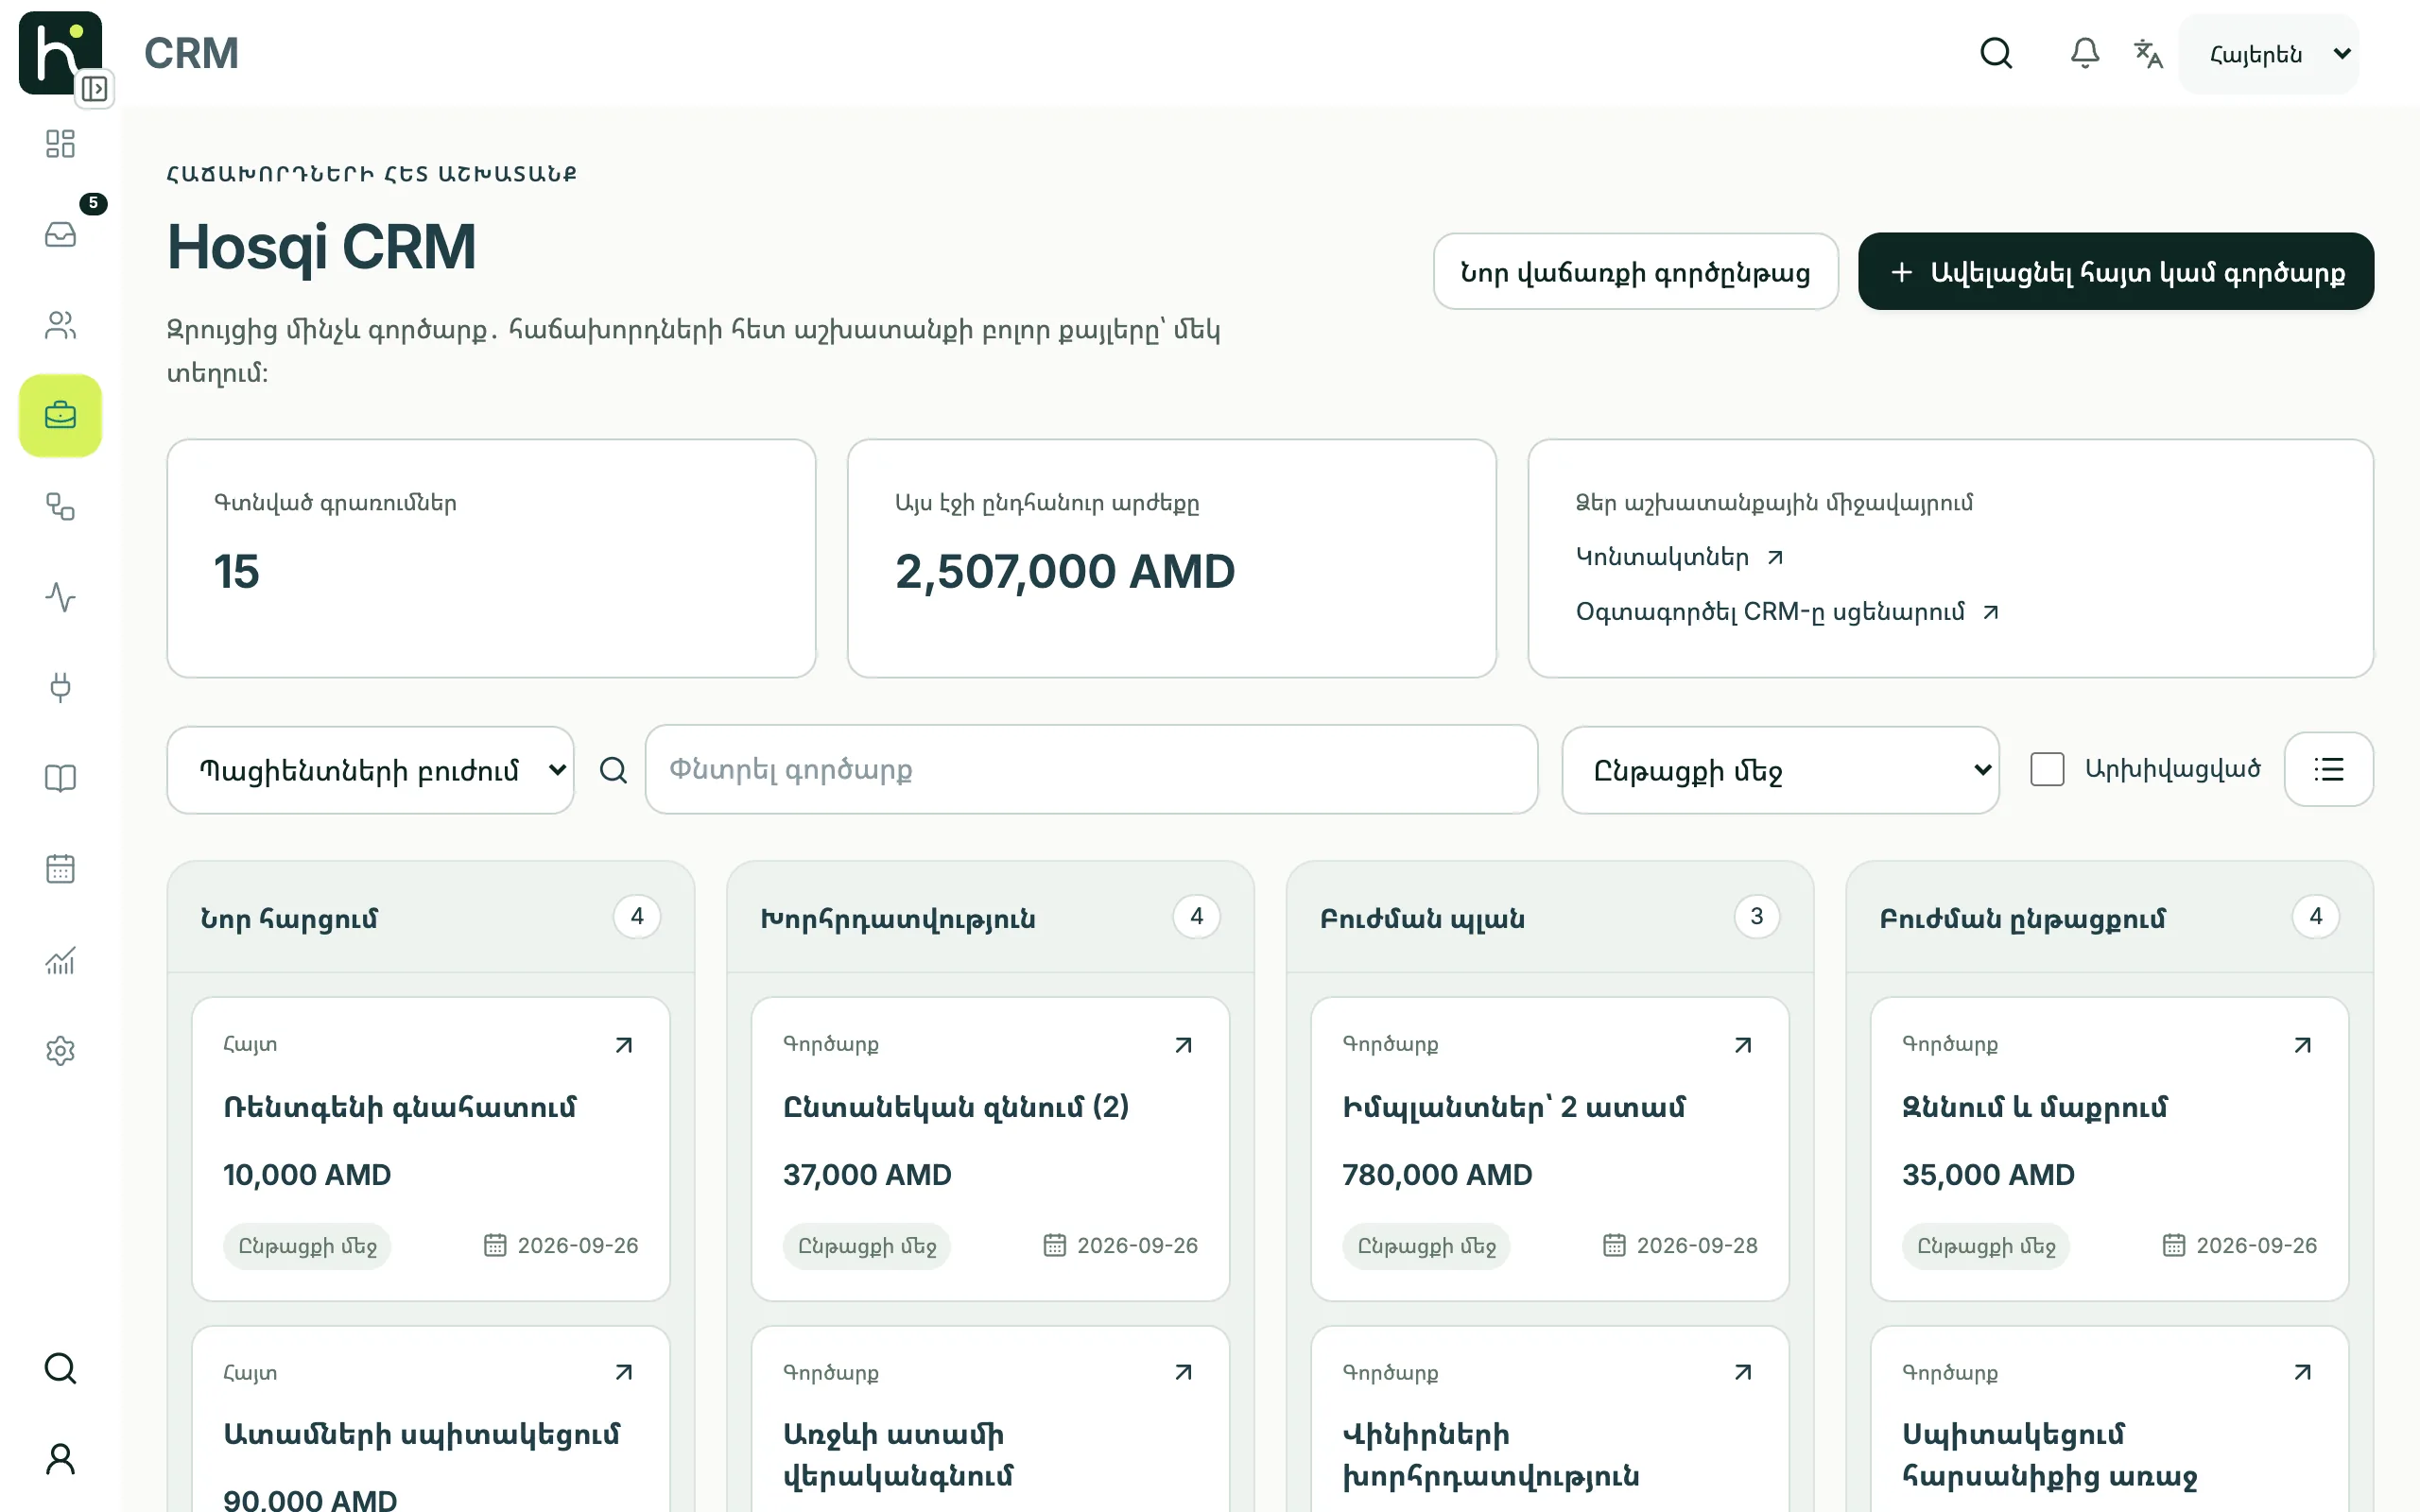
Task: Click the 35,000 AMD amount
Action: pyautogui.click(x=1988, y=1174)
